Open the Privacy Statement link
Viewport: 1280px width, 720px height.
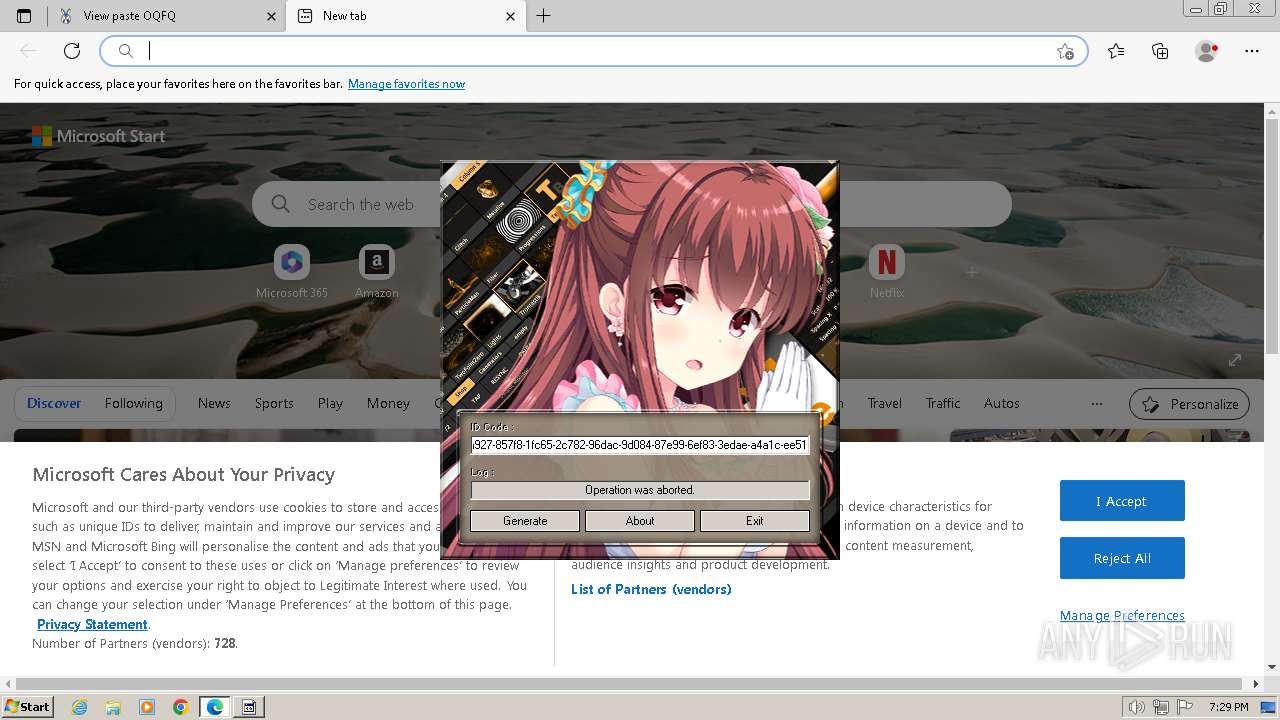pos(92,624)
